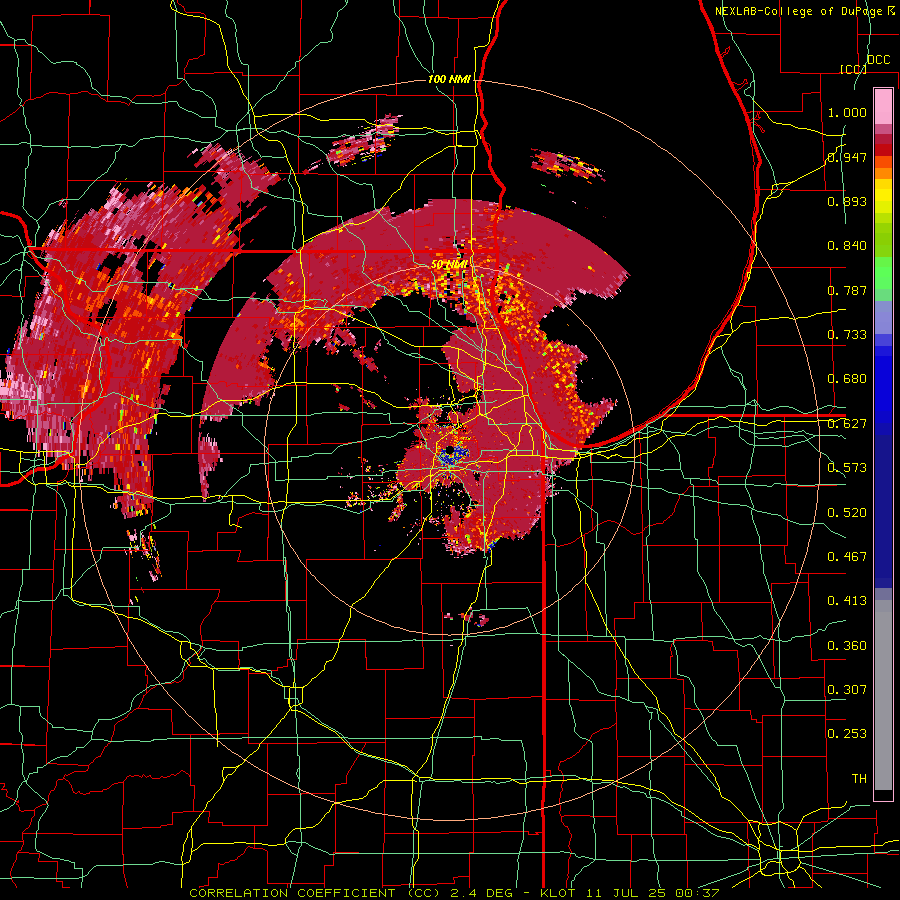Pick the yellow segment of color bar
Screen dimensions: 900x900
tap(883, 197)
